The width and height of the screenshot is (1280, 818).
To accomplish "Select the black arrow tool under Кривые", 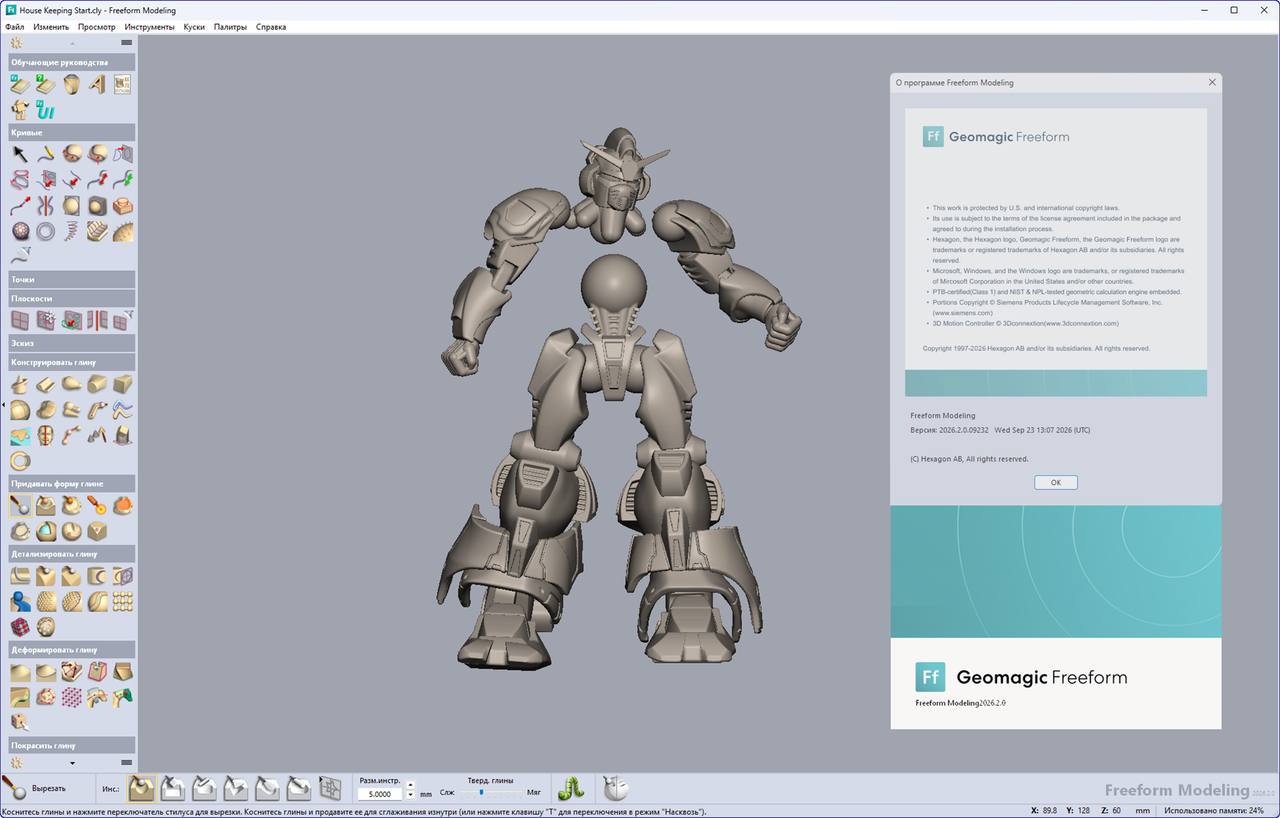I will tap(21, 154).
